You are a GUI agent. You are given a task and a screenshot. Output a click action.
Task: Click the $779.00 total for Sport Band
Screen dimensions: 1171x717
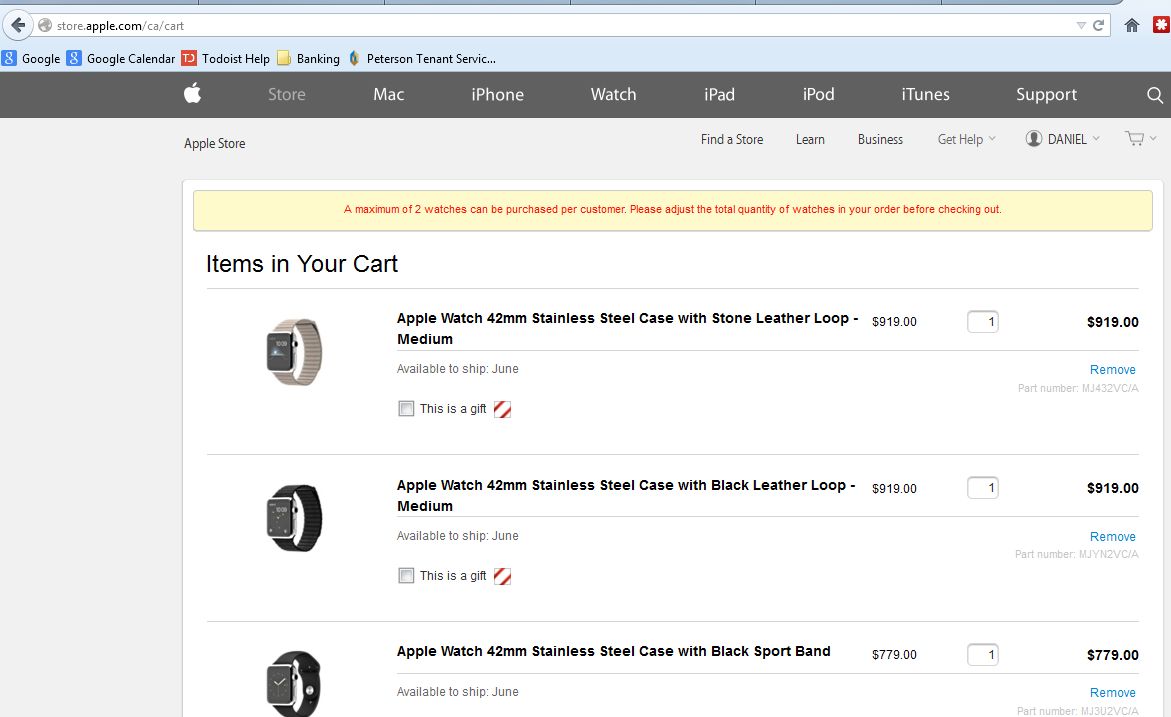1112,655
